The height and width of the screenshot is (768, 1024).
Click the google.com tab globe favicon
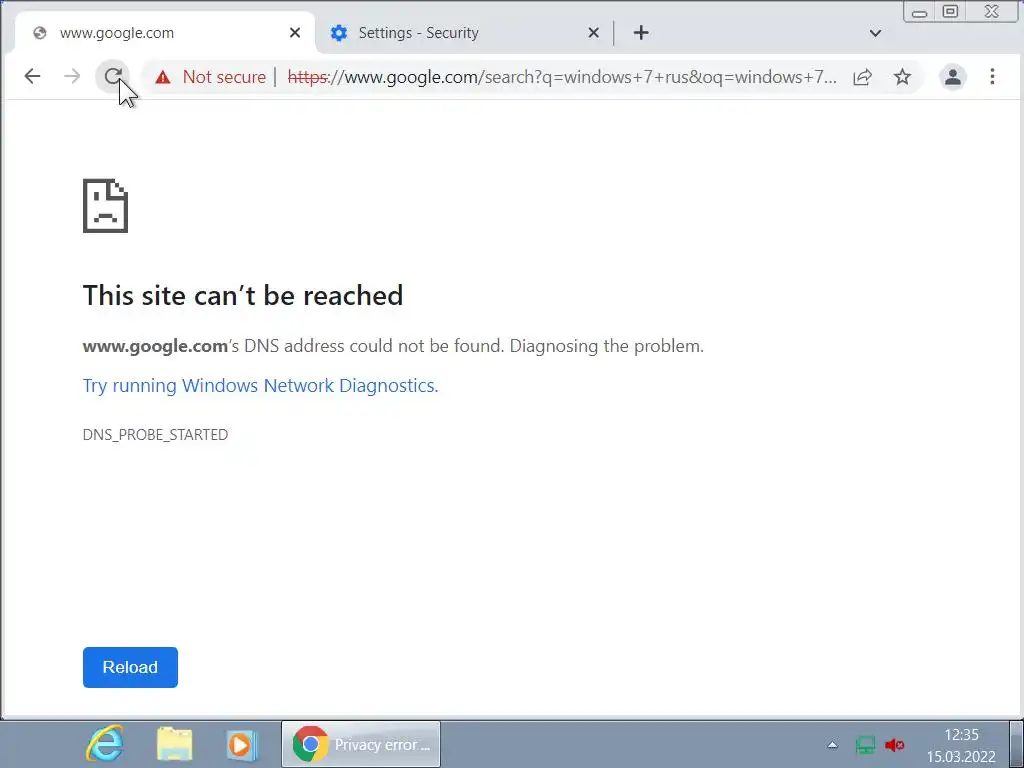click(40, 33)
